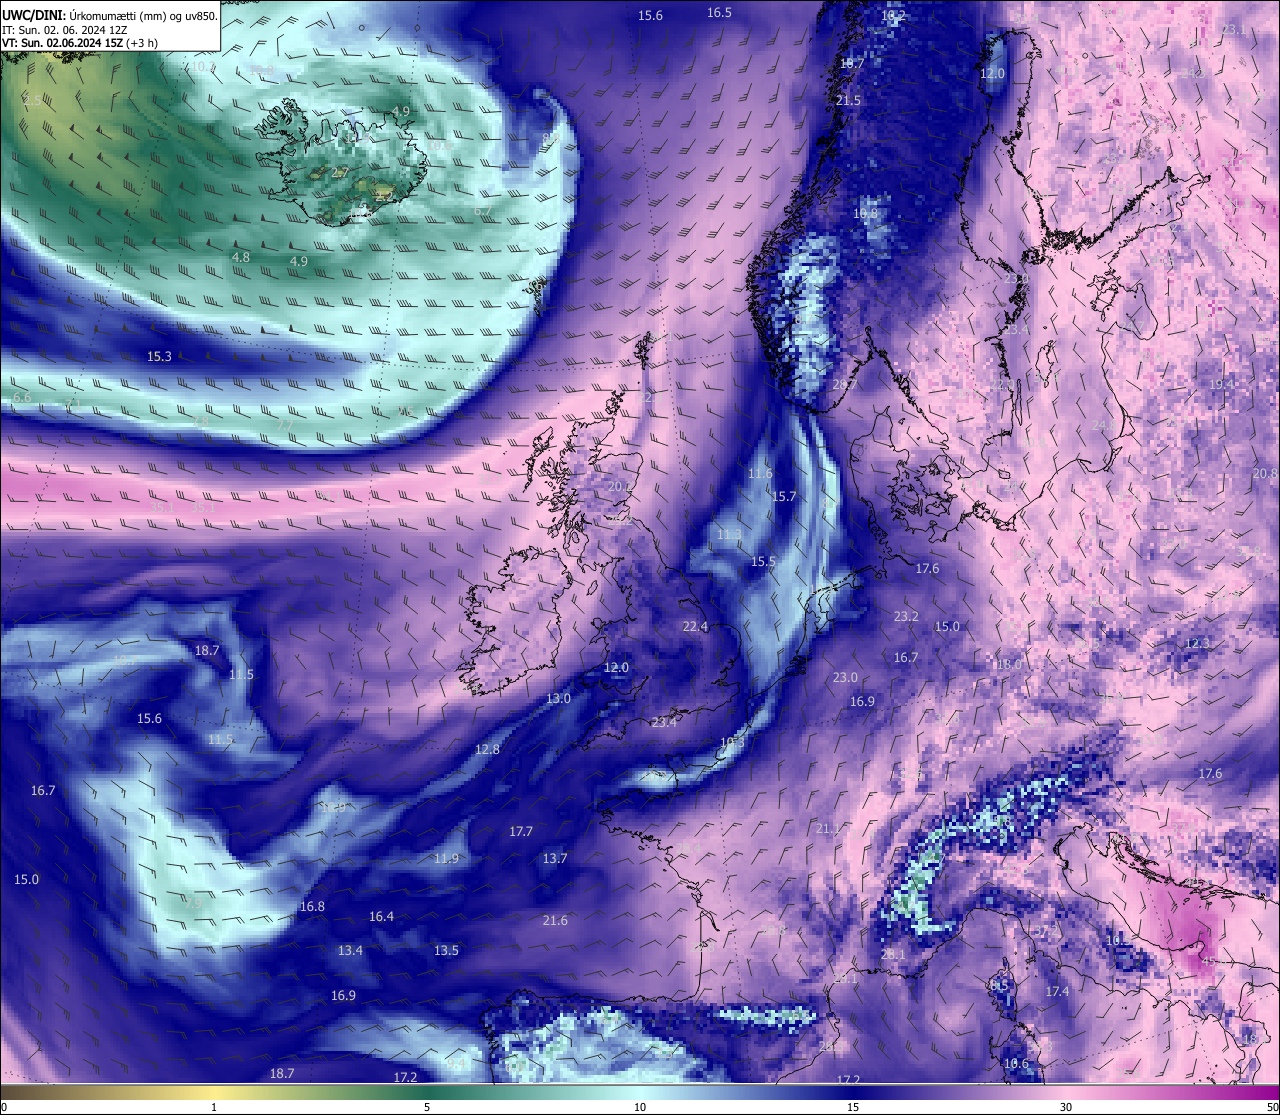1280x1115 pixels.
Task: Click the 13.7 value near Brittany
Action: point(555,859)
